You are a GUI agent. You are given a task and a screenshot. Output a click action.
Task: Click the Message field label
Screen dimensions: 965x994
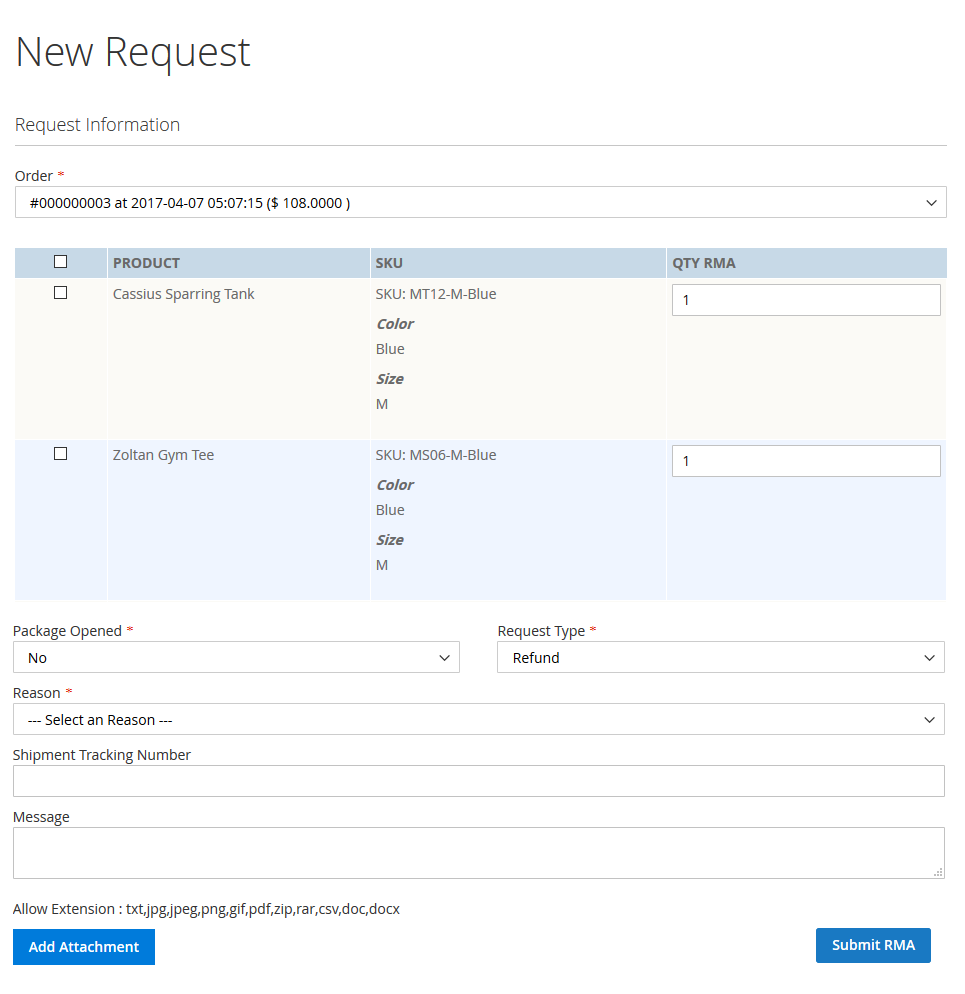click(x=41, y=817)
